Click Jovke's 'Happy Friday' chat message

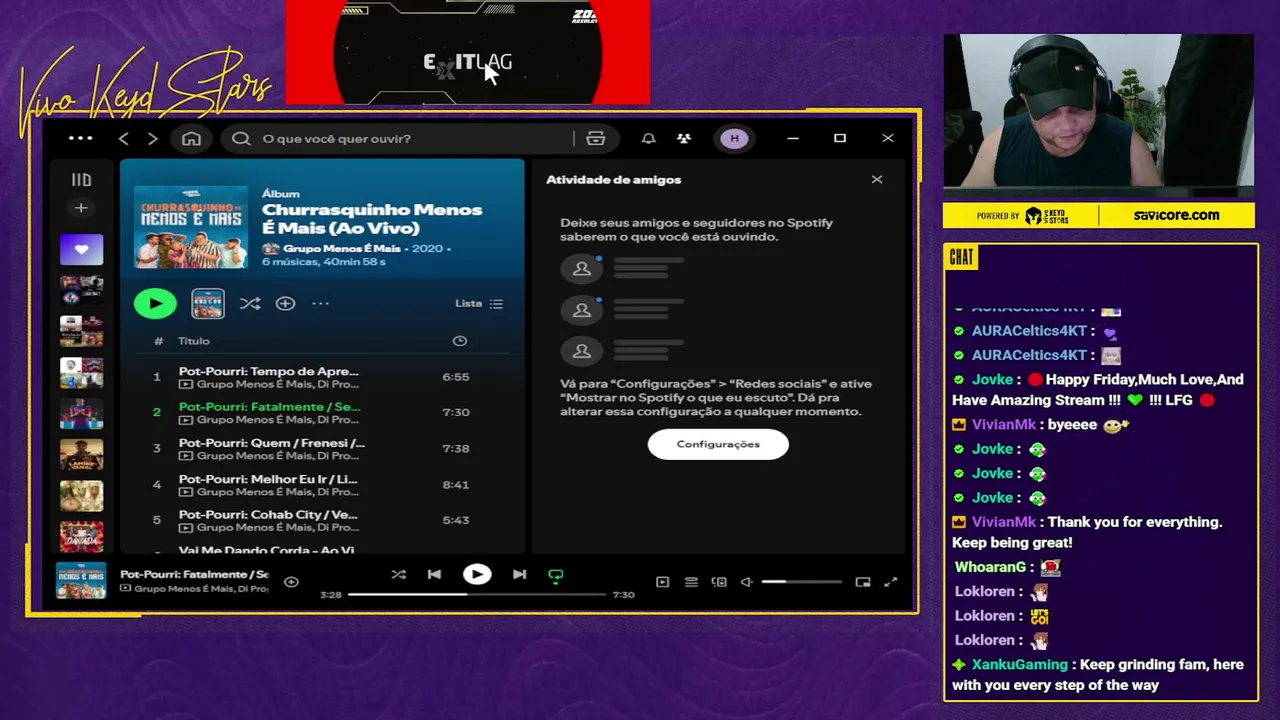(x=1098, y=390)
